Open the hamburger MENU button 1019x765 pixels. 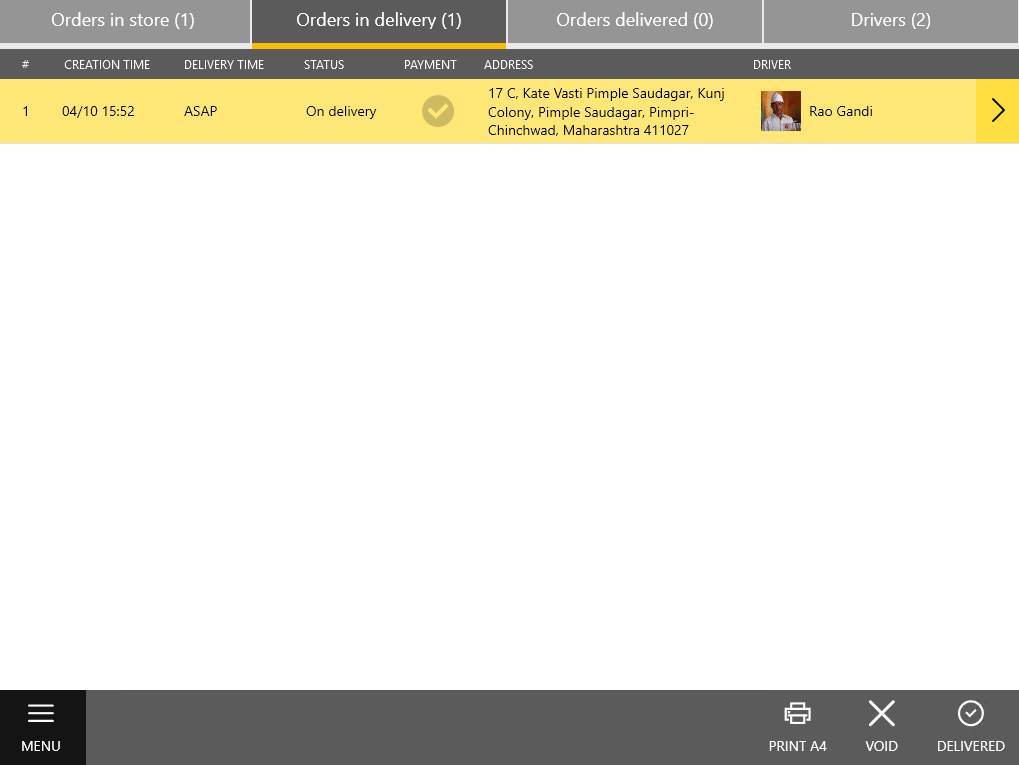(x=41, y=727)
